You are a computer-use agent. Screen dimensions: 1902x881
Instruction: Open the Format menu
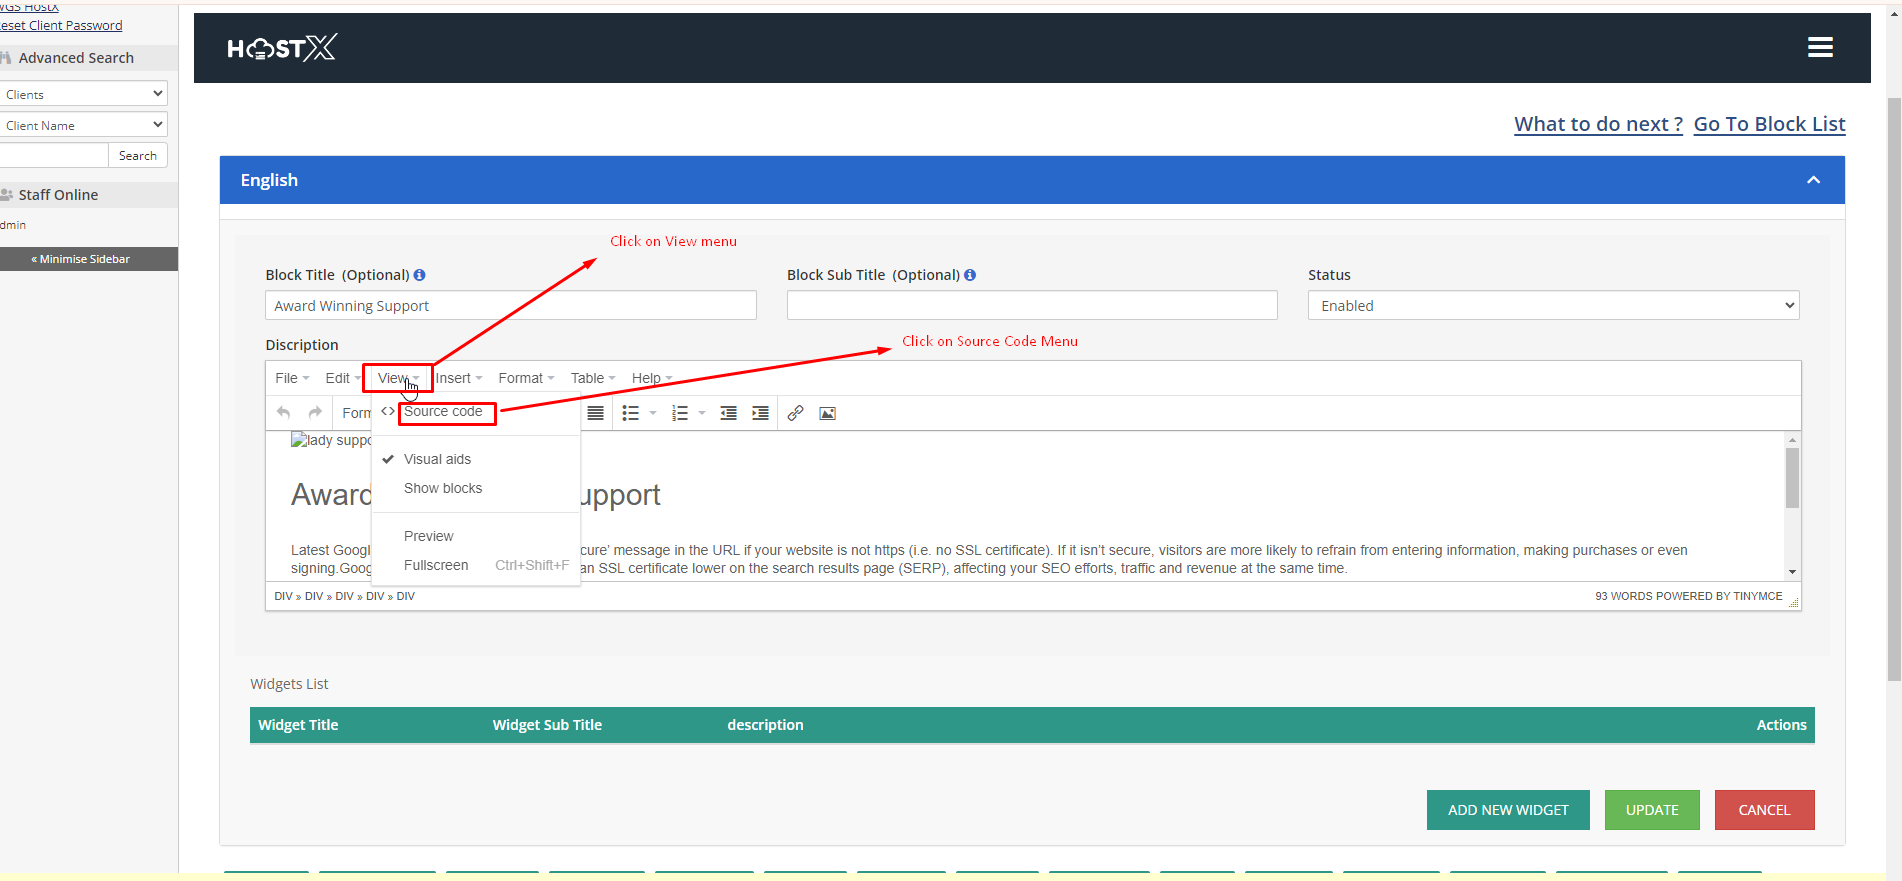pyautogui.click(x=525, y=378)
